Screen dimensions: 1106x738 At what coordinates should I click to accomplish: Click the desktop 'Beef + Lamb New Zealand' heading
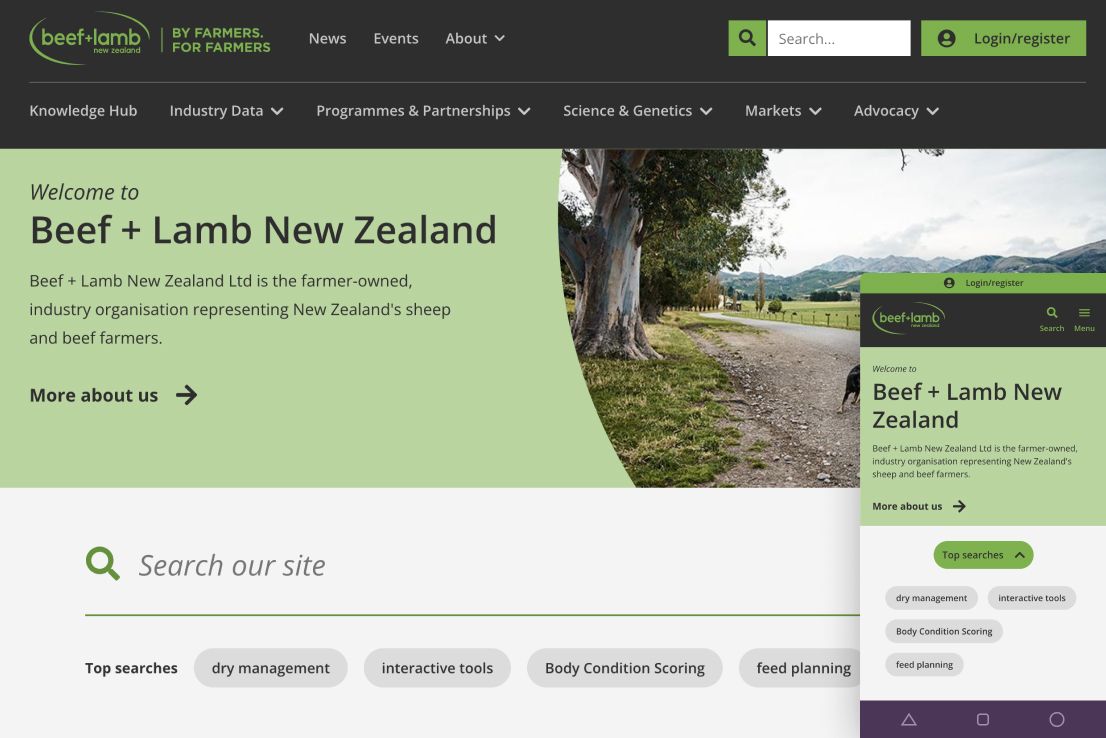[263, 230]
